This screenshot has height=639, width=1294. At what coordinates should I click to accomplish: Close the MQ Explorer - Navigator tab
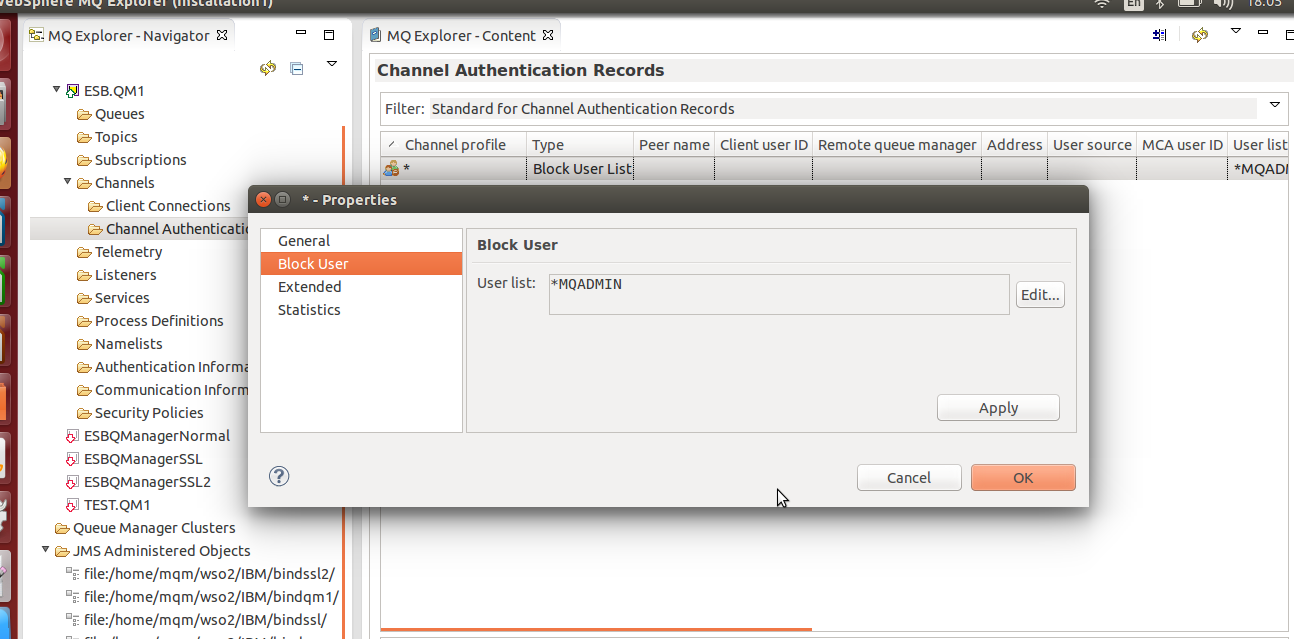[x=223, y=35]
